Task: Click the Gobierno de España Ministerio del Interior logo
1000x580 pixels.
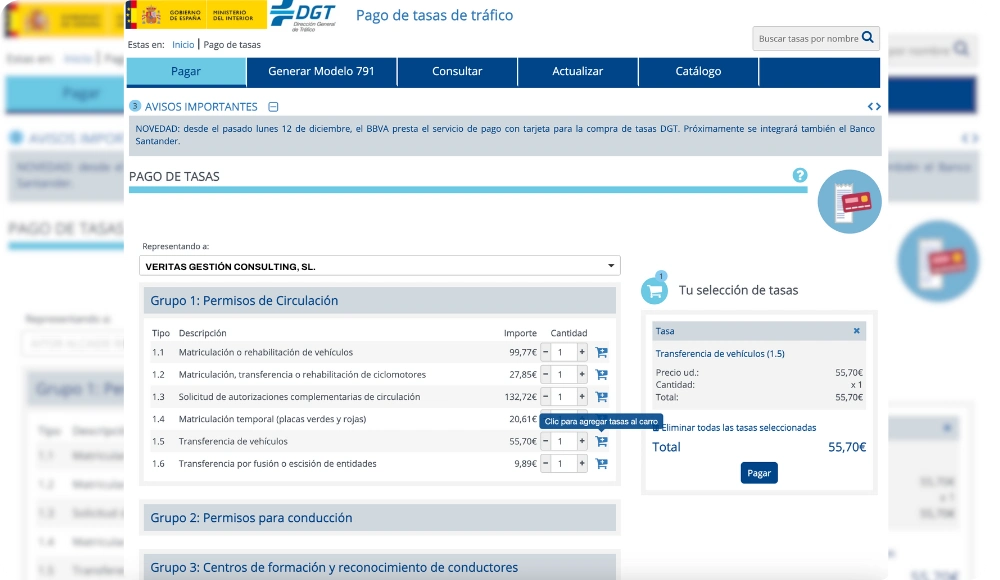Action: tap(193, 16)
